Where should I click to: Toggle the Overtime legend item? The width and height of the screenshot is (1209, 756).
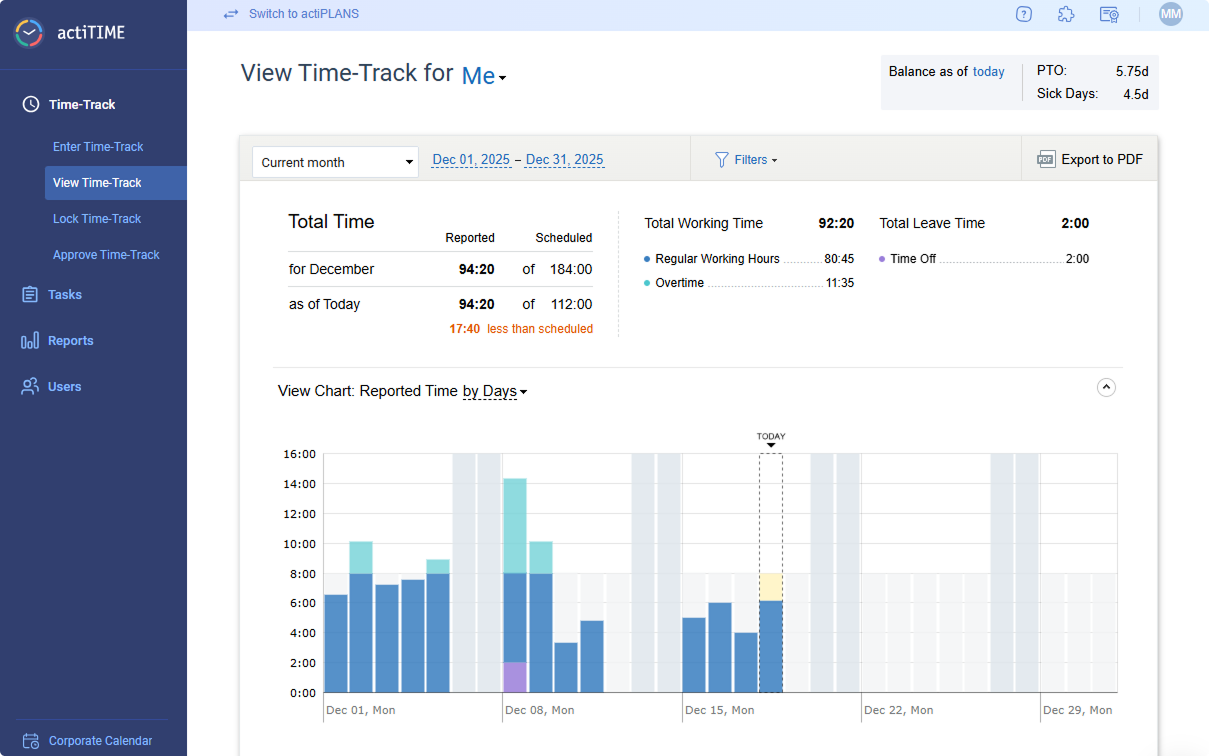tap(677, 283)
